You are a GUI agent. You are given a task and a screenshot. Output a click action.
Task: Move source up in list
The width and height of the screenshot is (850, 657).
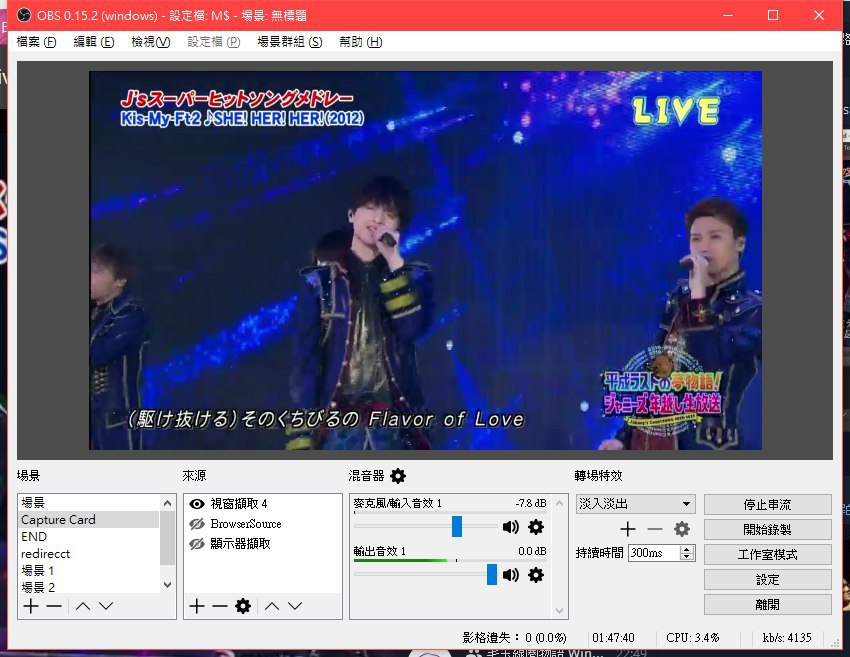[x=272, y=606]
